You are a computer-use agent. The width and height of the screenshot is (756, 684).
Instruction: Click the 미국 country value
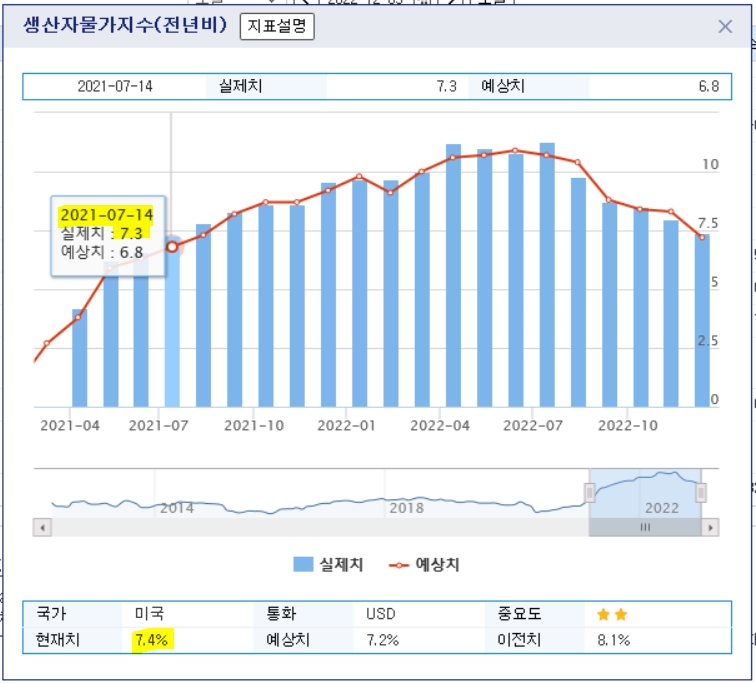149,614
